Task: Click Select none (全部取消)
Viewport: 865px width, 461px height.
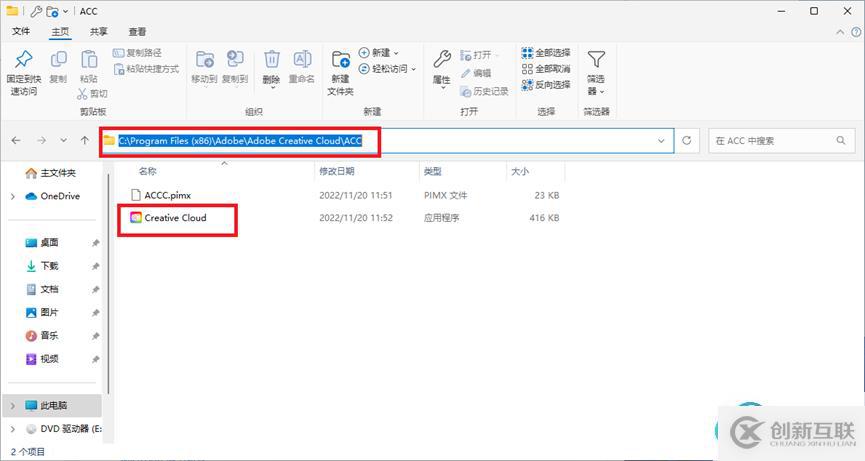Action: tap(546, 69)
